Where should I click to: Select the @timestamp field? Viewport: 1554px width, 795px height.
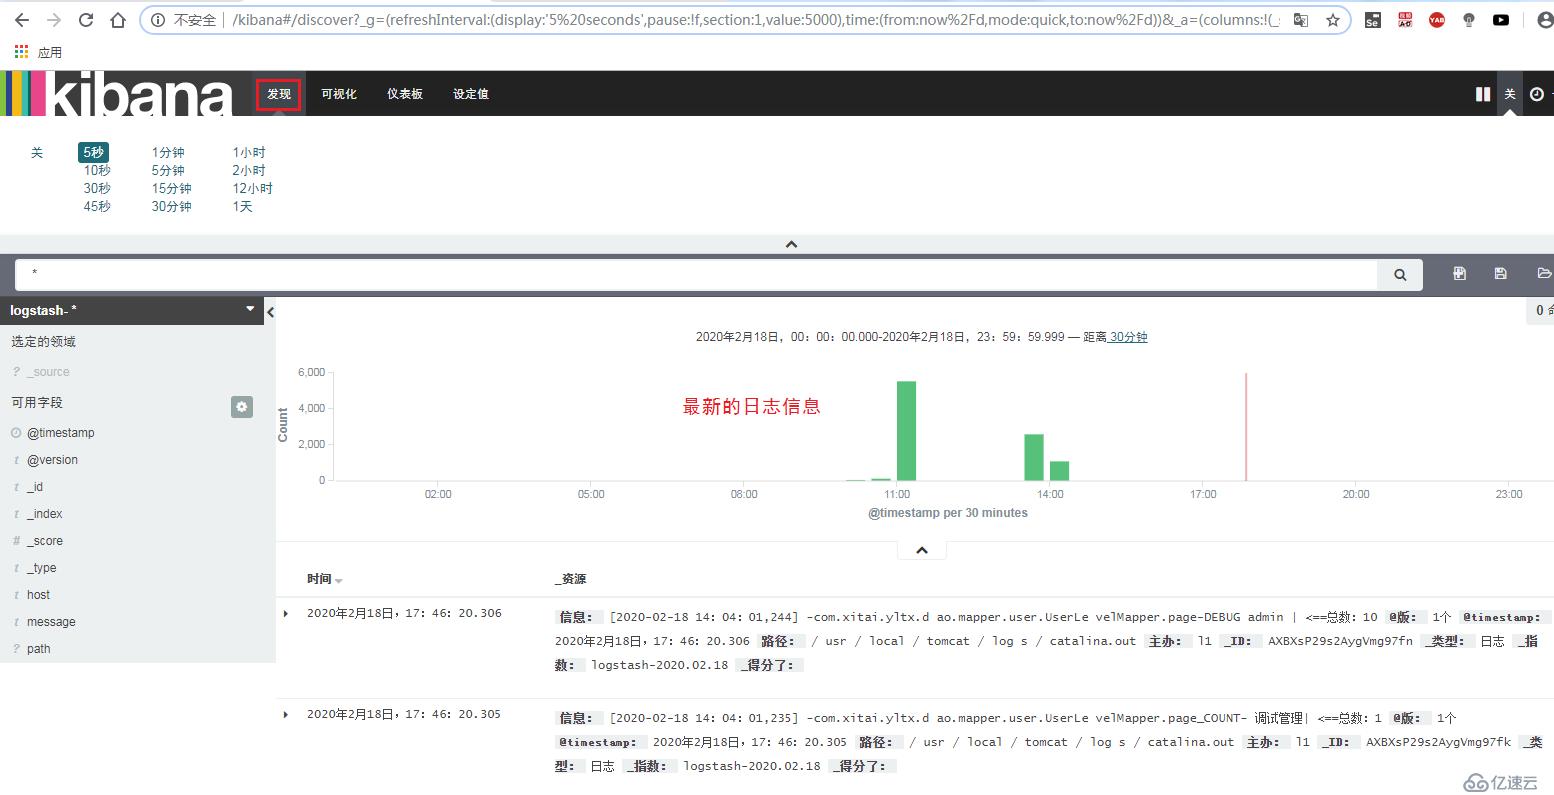click(x=60, y=433)
